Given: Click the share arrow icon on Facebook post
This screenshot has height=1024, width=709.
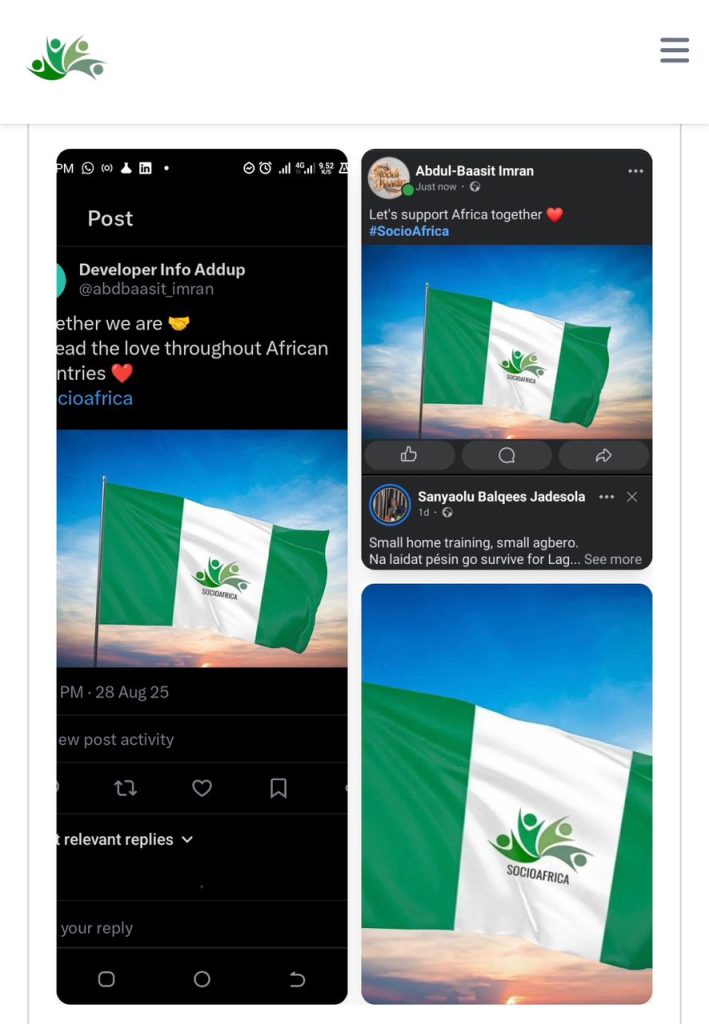Looking at the screenshot, I should pos(603,455).
